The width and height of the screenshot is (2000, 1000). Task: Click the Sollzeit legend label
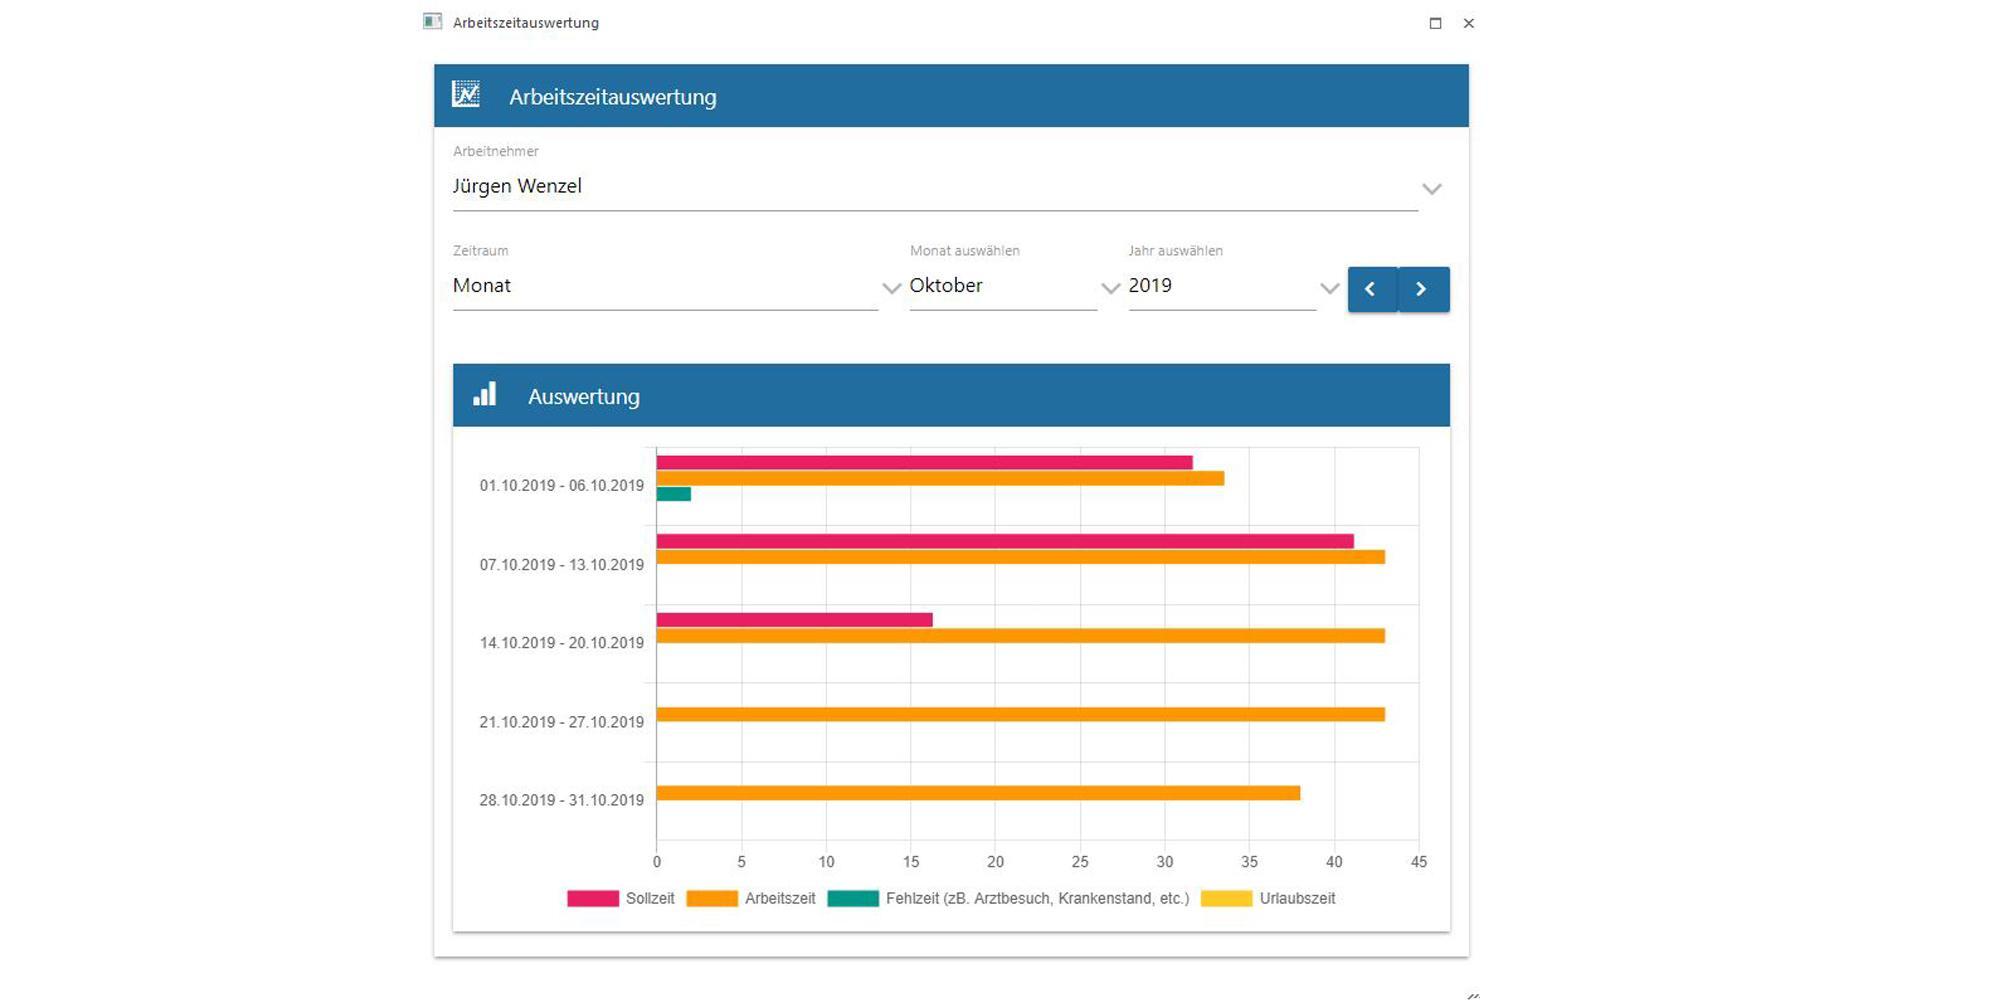(x=650, y=898)
